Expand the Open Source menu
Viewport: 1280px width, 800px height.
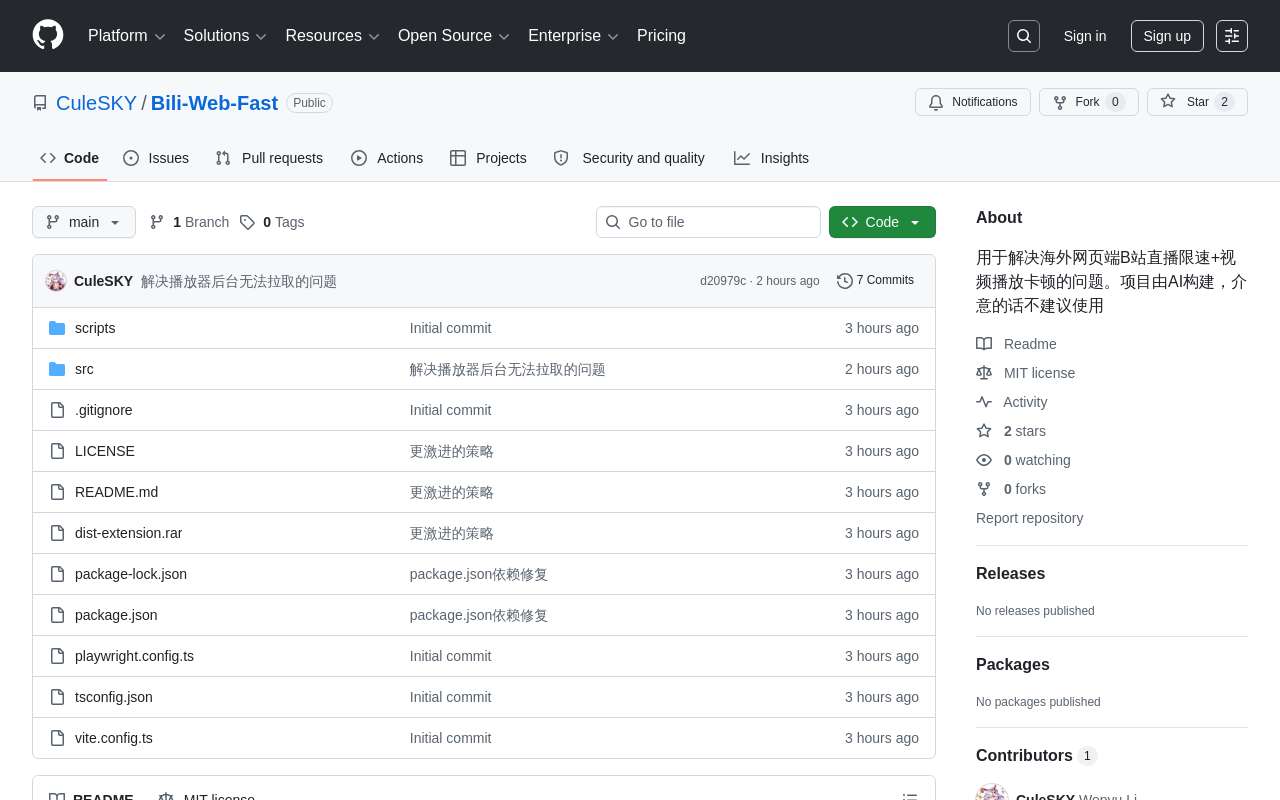point(454,36)
